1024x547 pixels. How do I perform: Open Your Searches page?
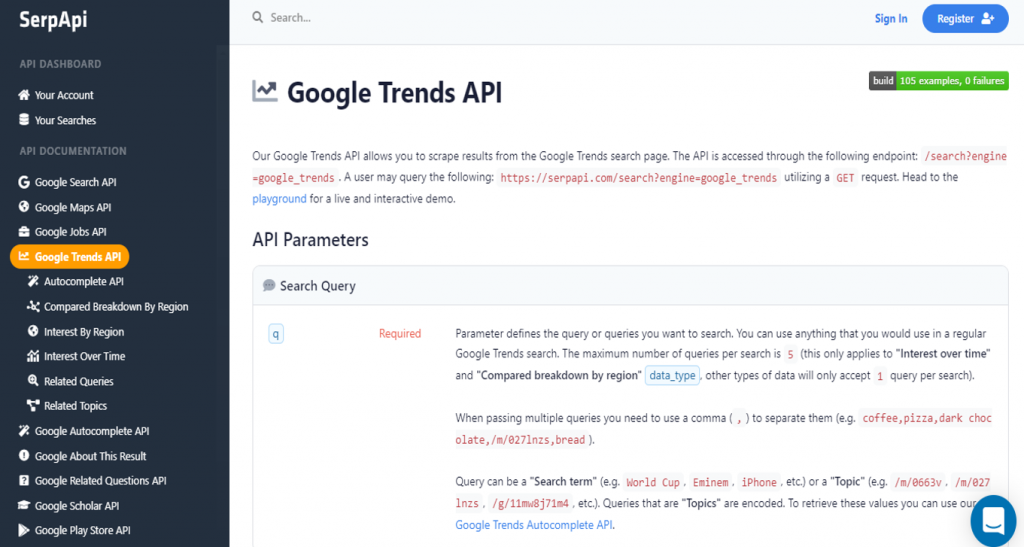[65, 120]
